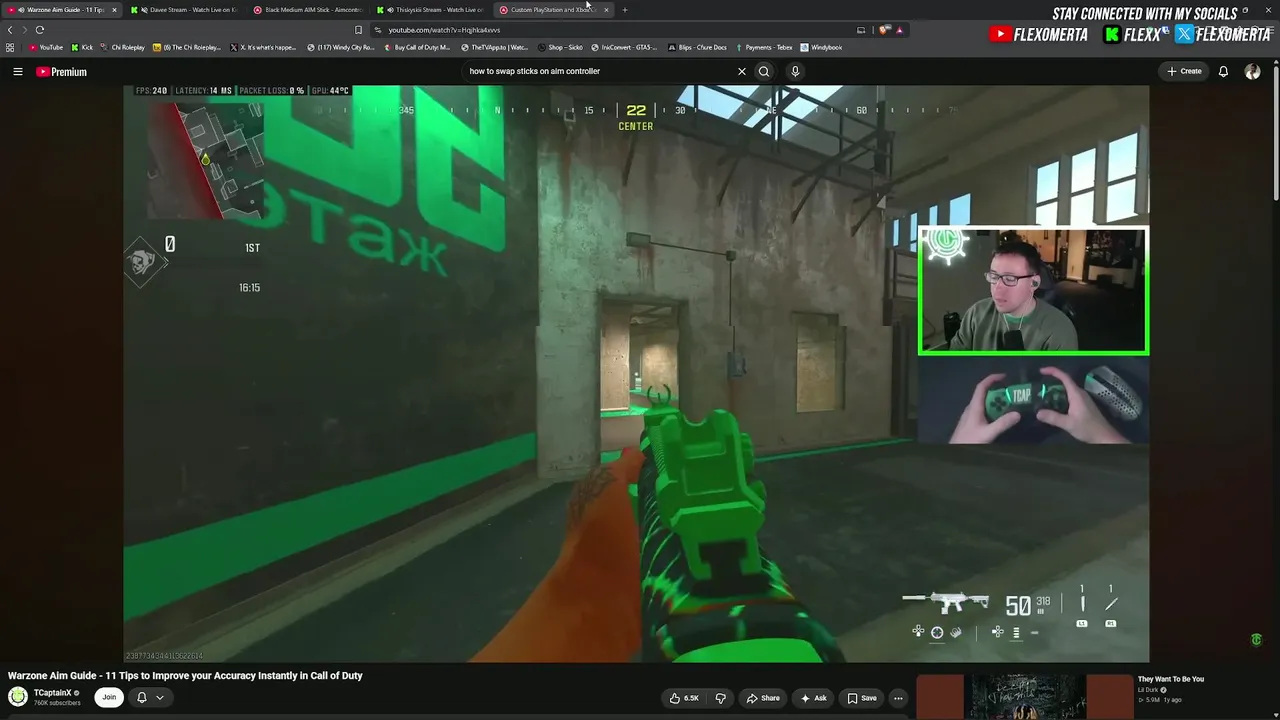Like the video showing 6.5K likes
1280x720 pixels.
[x=685, y=698]
